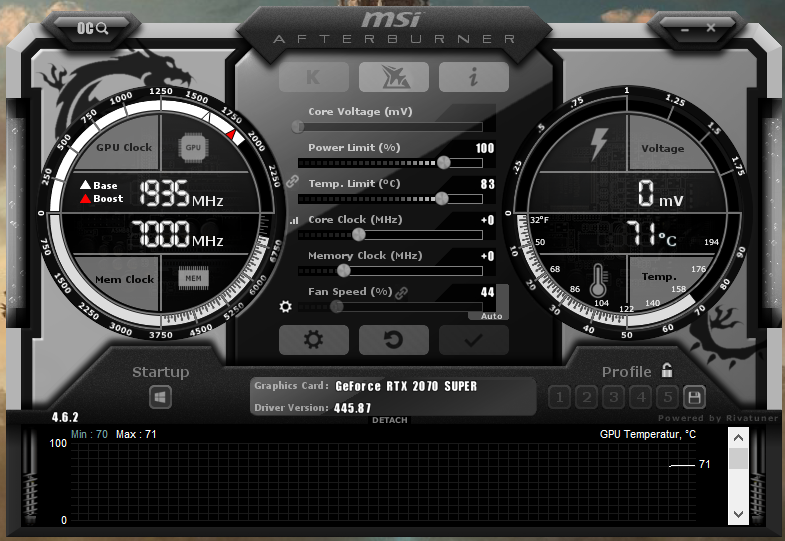Viewport: 785px width, 541px height.
Task: Click the Temp. Limit slider handle
Action: tap(442, 199)
